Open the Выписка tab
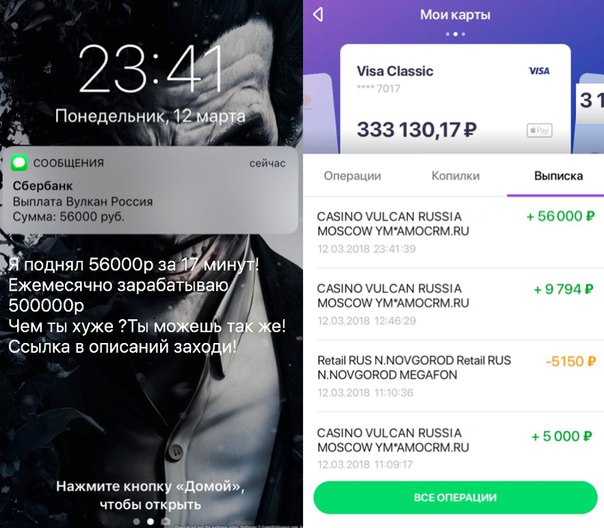 point(558,176)
